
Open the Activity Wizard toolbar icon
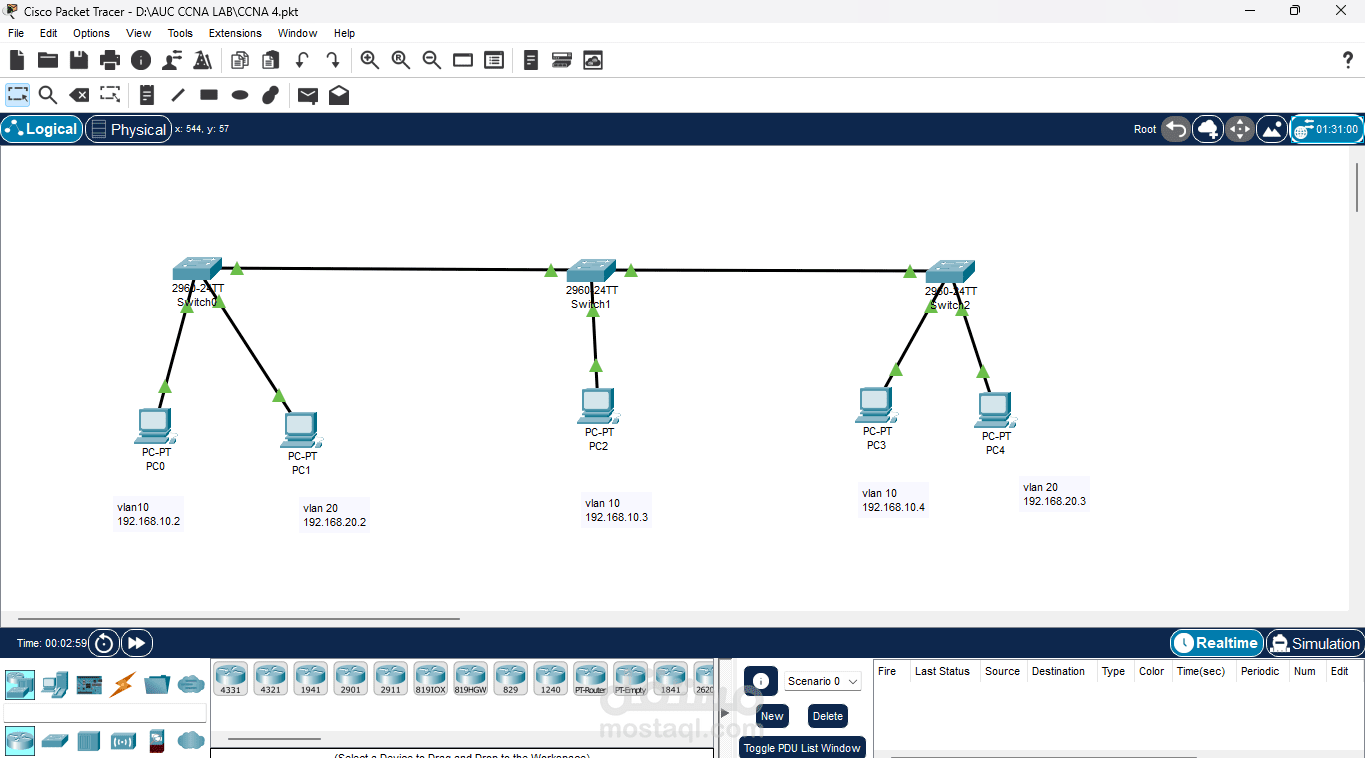click(203, 60)
